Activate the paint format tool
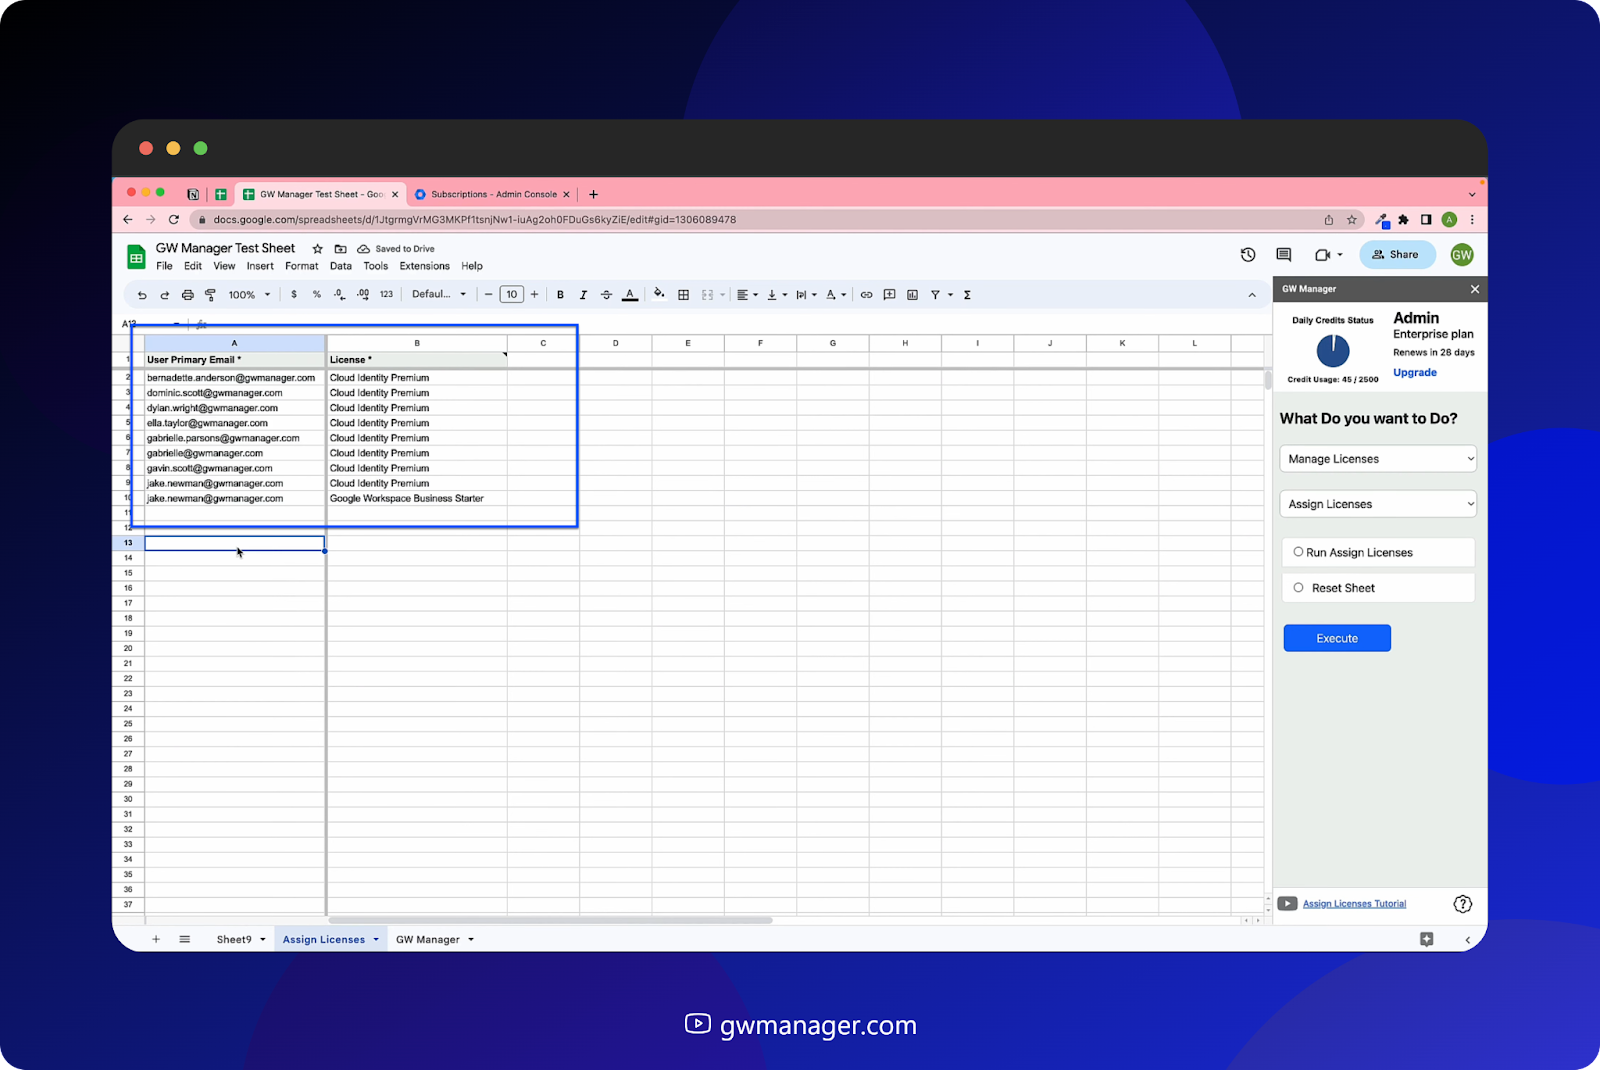 click(x=210, y=295)
